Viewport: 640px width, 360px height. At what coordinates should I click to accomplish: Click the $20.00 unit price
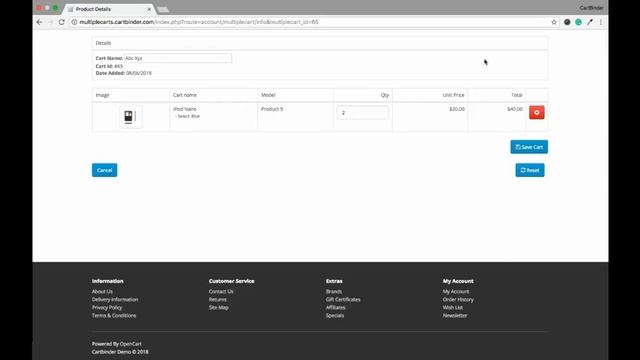(x=457, y=109)
